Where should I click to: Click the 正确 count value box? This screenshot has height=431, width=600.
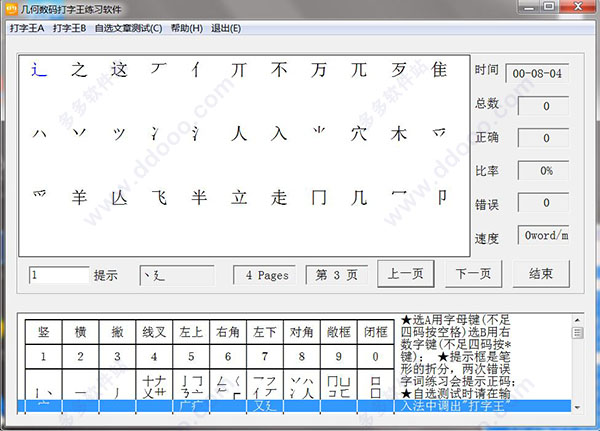pyautogui.click(x=543, y=138)
